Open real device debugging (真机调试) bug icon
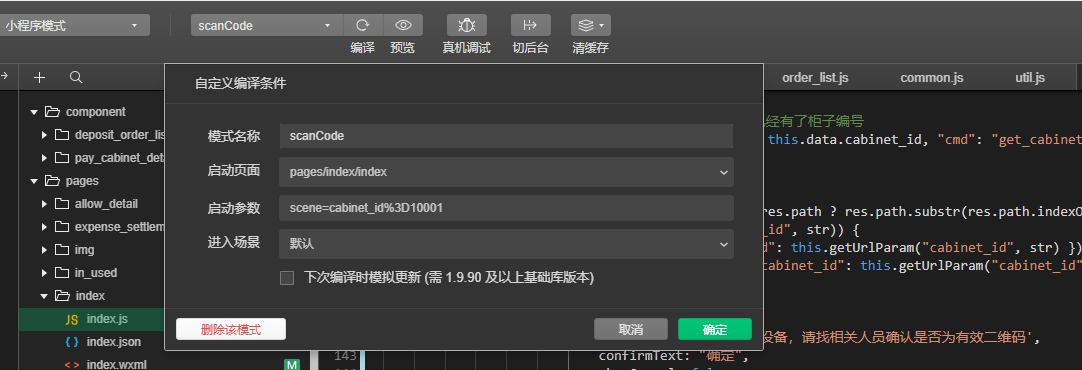The width and height of the screenshot is (1082, 370). pos(466,26)
